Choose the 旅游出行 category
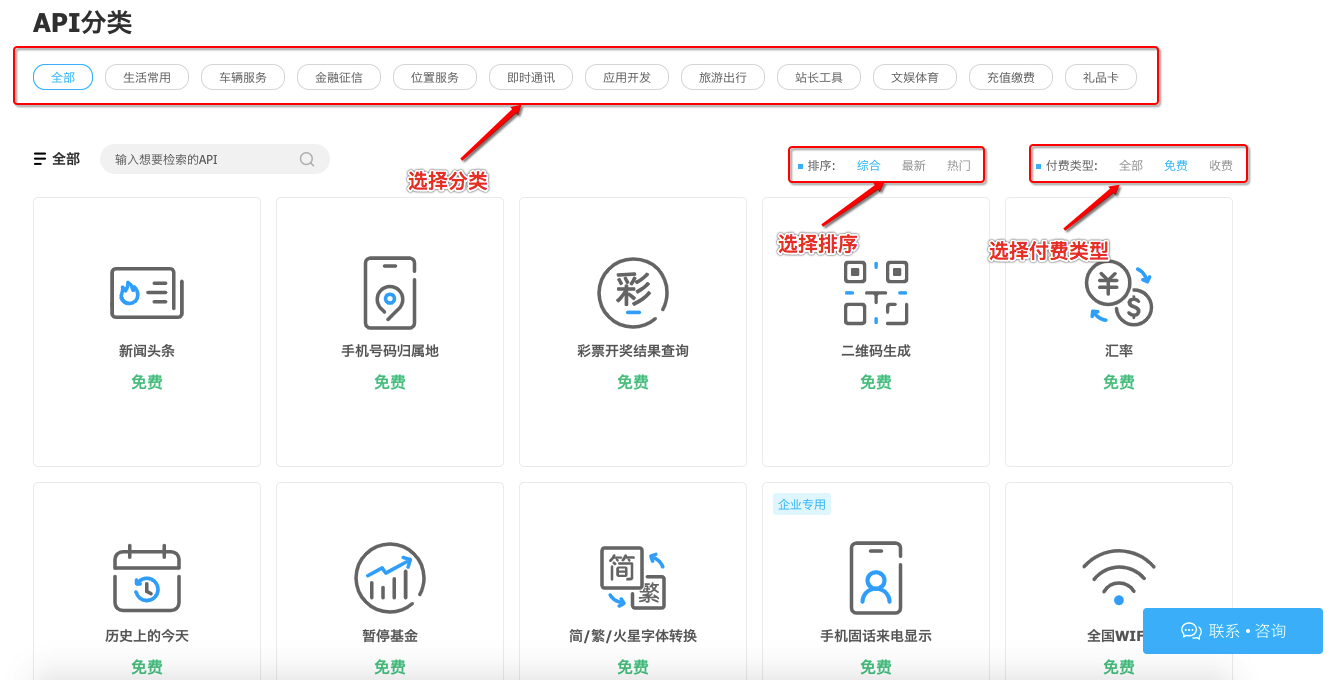1331x680 pixels. (x=723, y=77)
